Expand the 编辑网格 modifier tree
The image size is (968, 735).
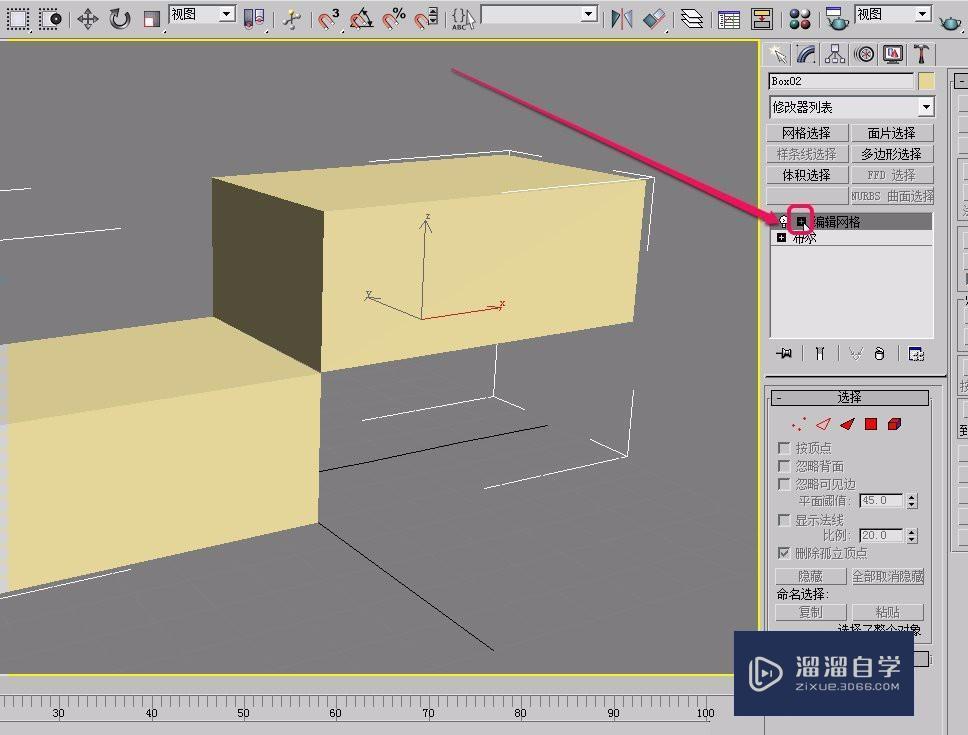(801, 222)
